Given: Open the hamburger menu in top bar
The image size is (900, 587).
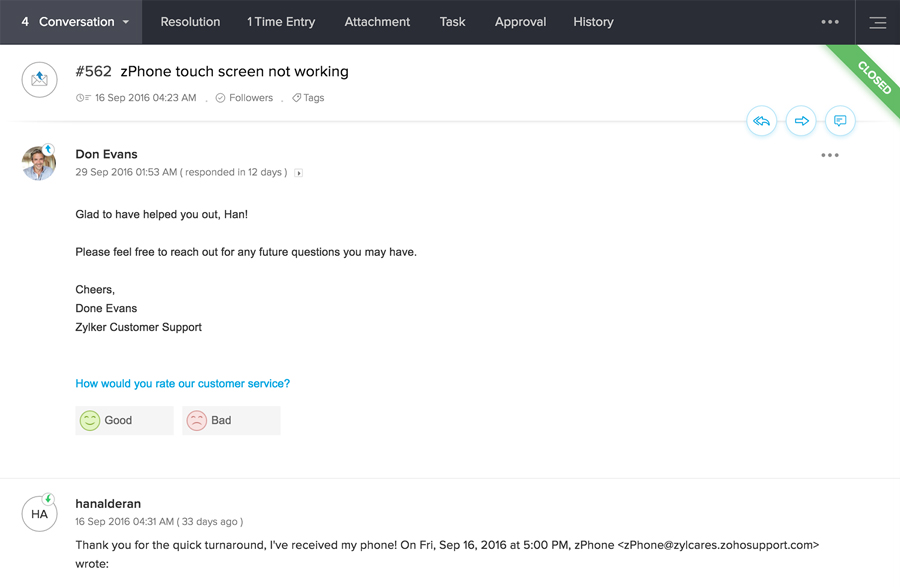Looking at the screenshot, I should pos(877,22).
